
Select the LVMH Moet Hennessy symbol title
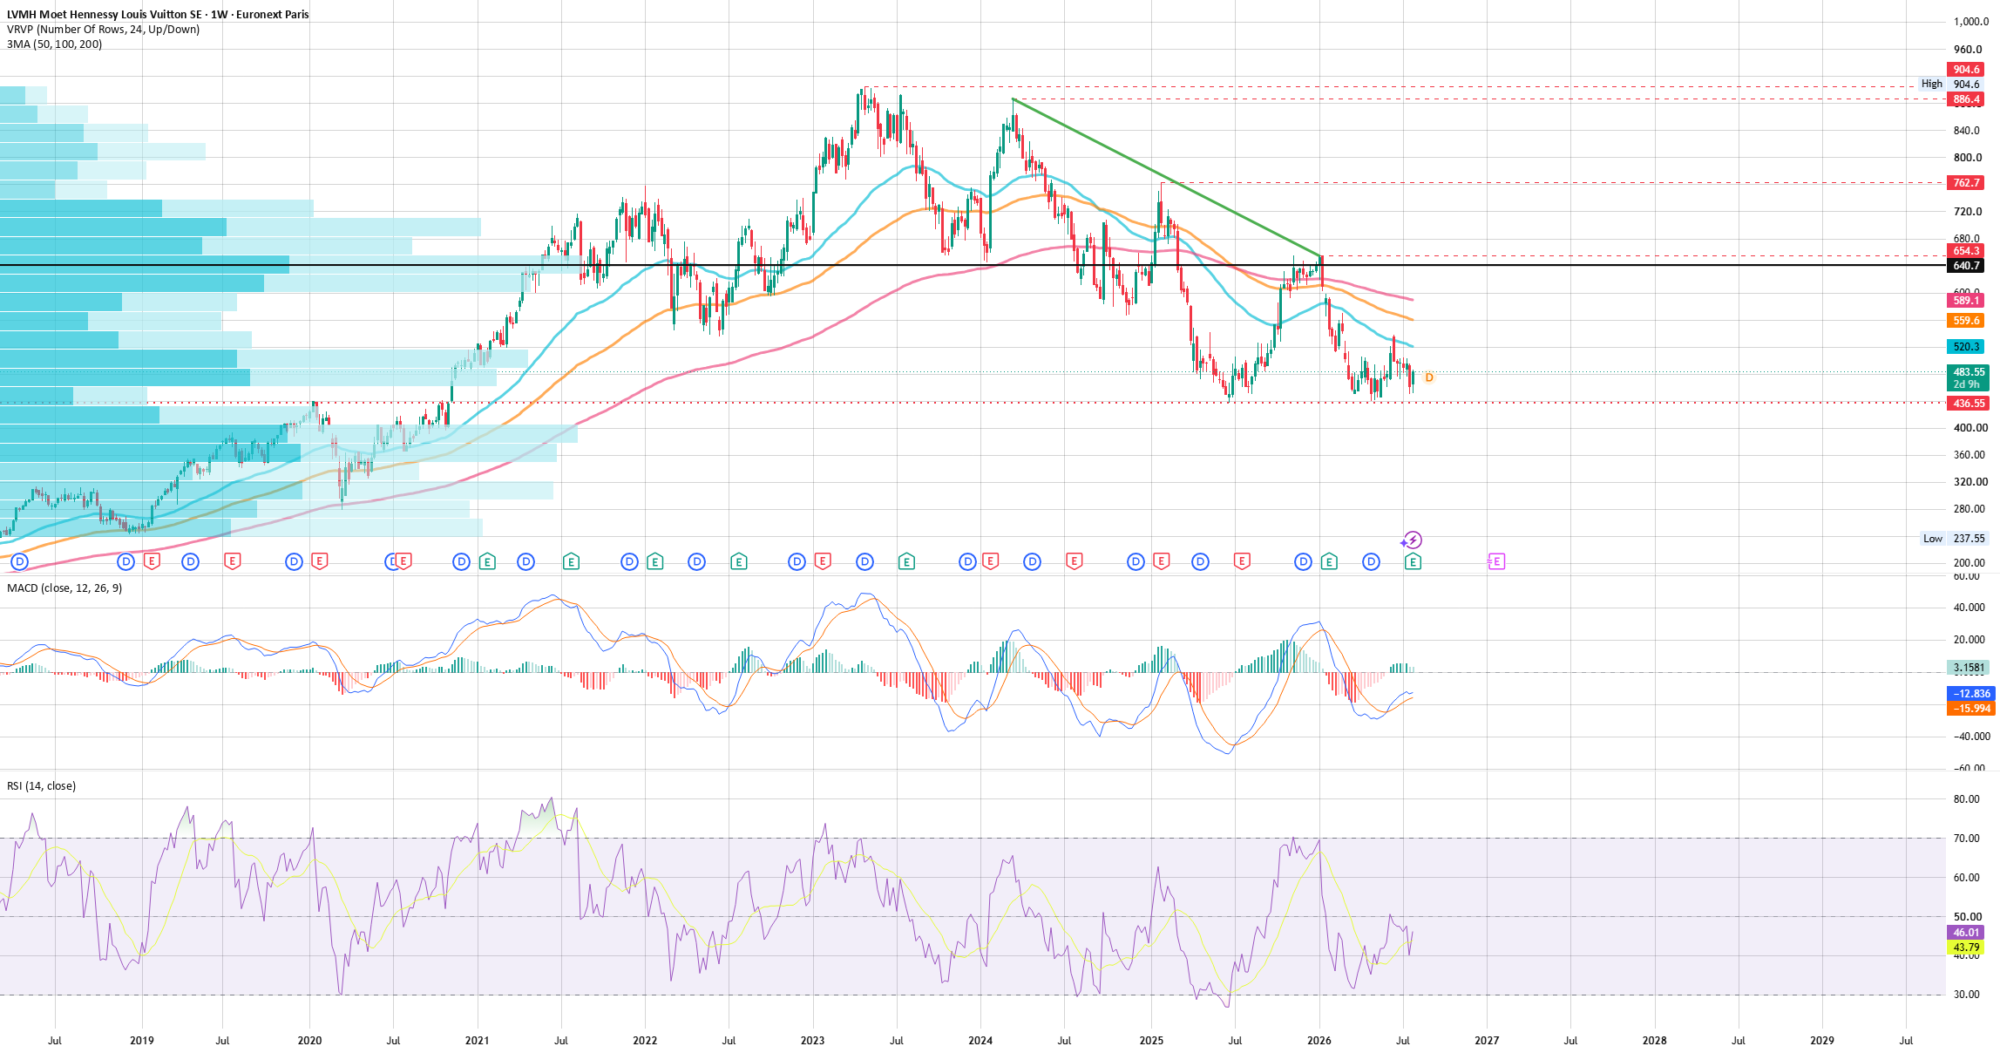158,14
